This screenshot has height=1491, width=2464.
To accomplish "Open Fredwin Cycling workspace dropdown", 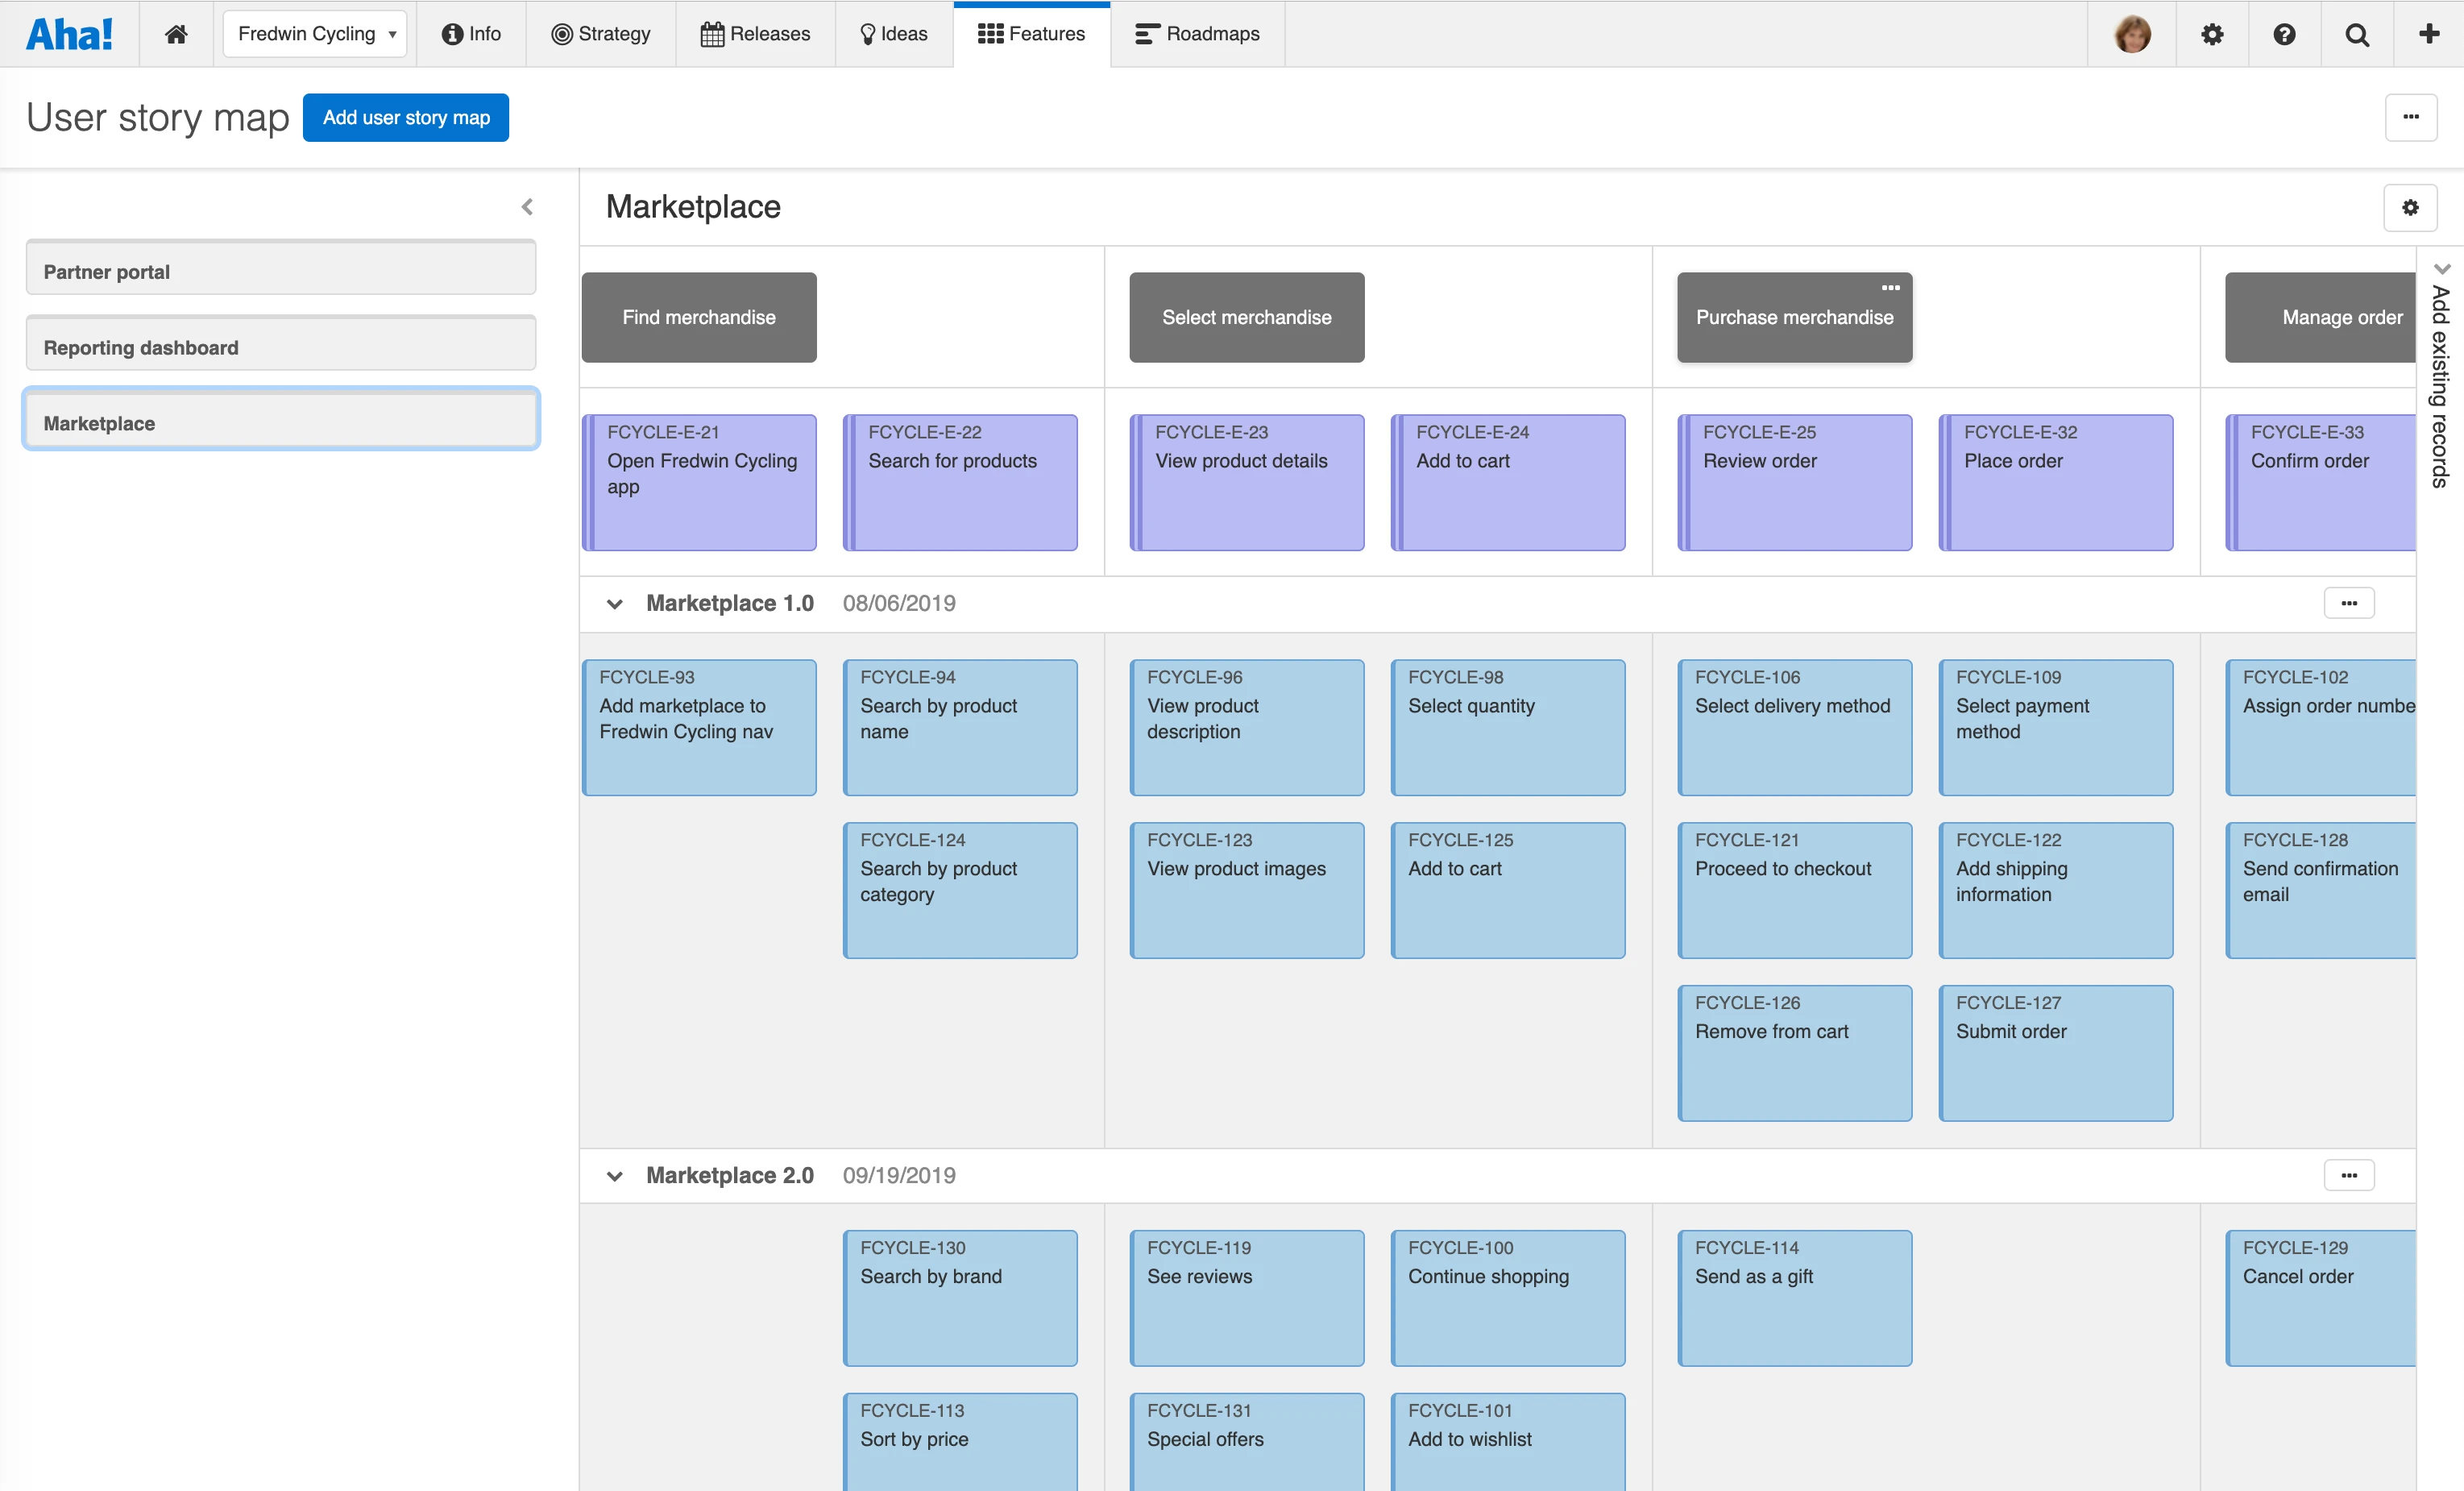I will 315,34.
